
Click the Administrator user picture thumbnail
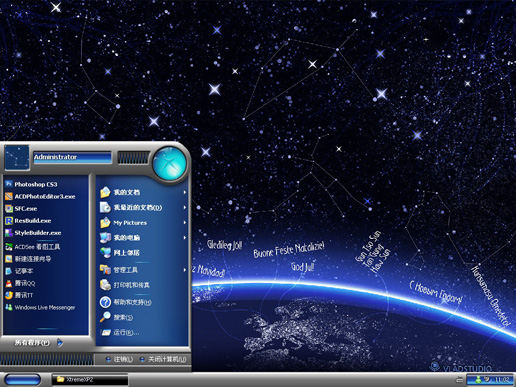(17, 158)
